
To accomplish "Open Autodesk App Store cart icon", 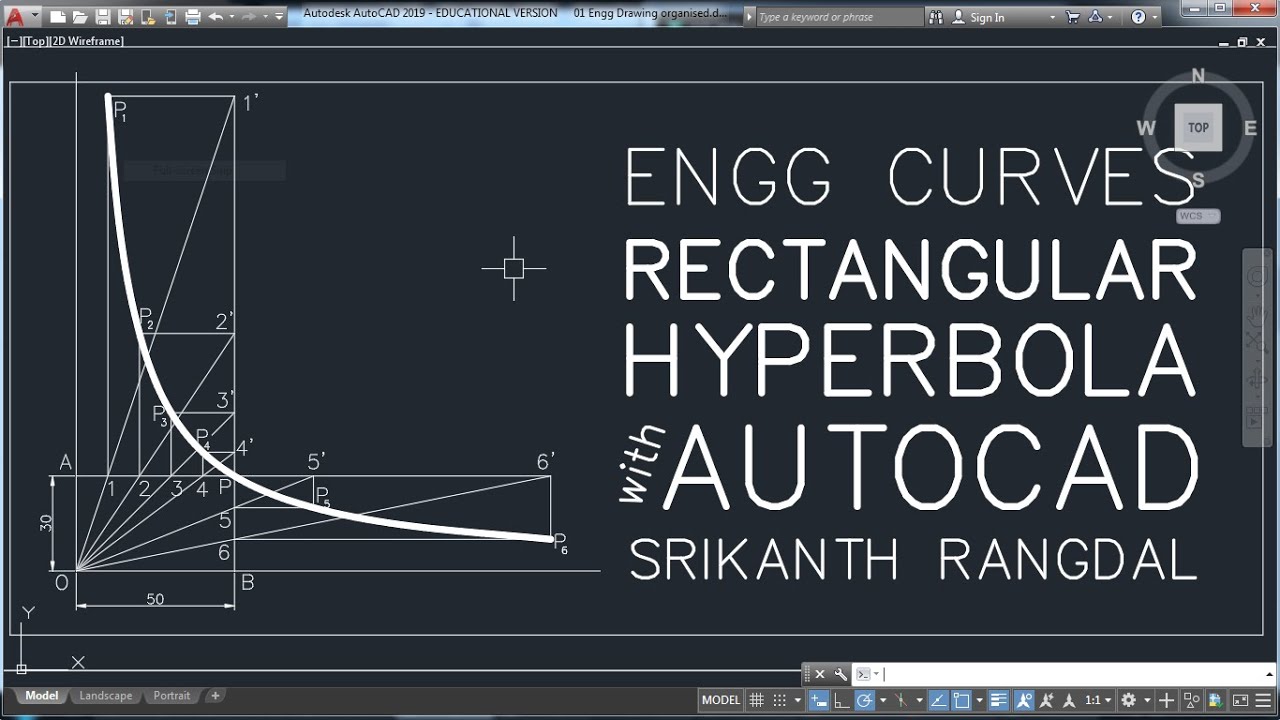I will [1073, 17].
